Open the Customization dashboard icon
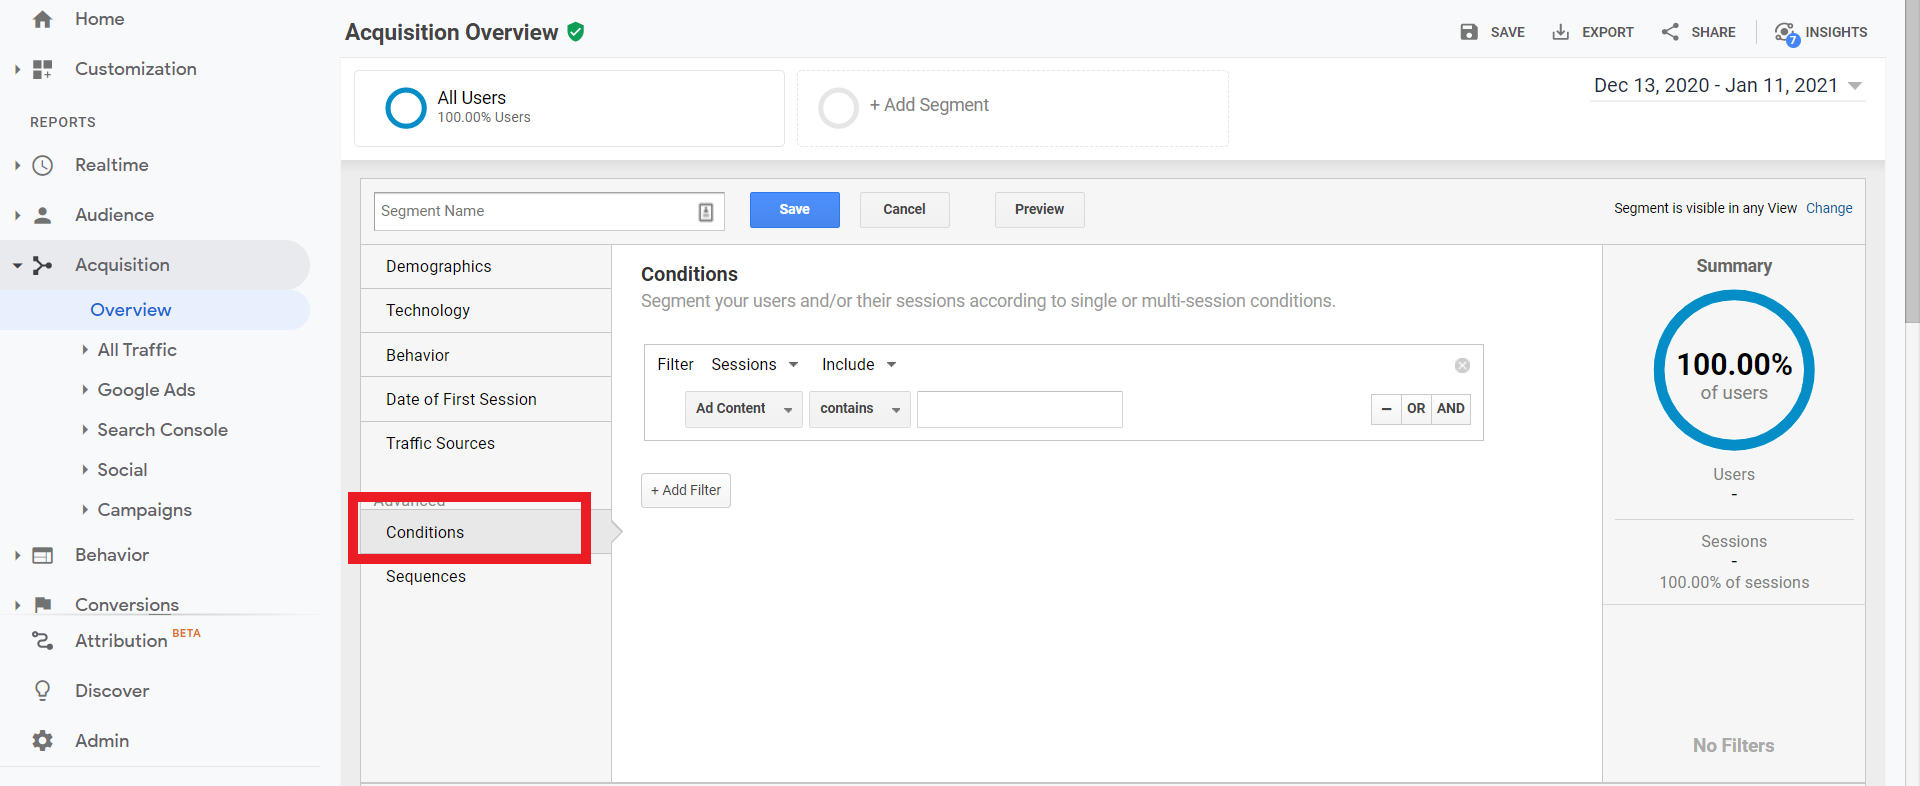The height and width of the screenshot is (786, 1920). [x=42, y=69]
